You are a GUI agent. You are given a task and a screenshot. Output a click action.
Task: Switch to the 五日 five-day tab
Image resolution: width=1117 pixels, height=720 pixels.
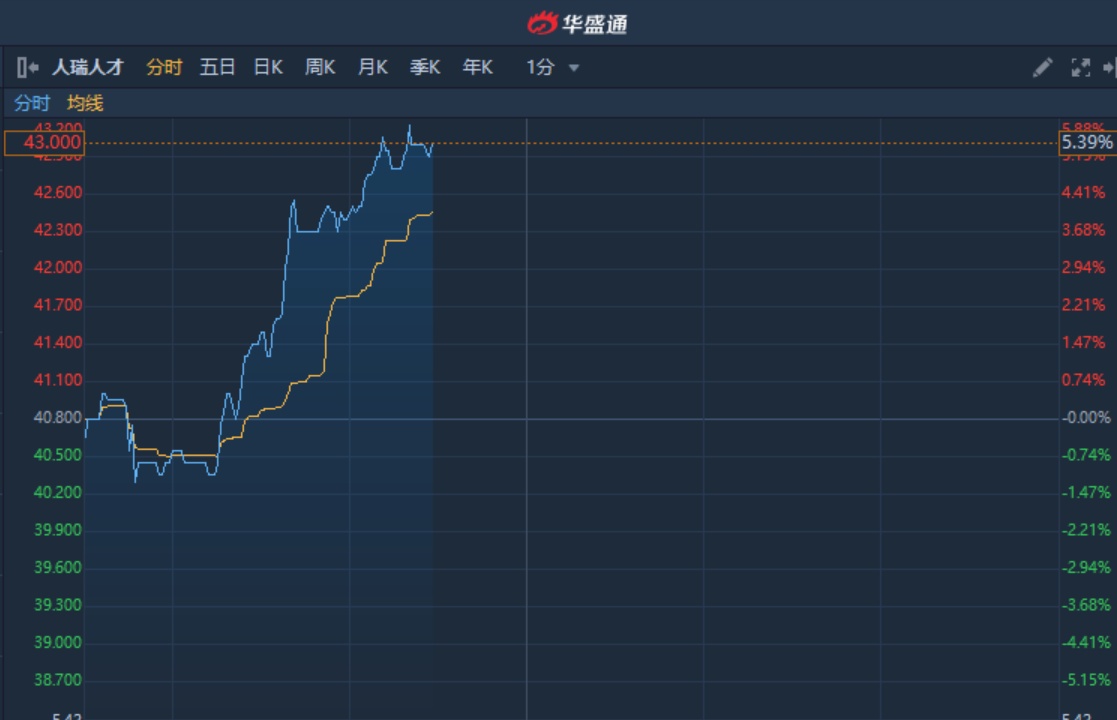(217, 68)
